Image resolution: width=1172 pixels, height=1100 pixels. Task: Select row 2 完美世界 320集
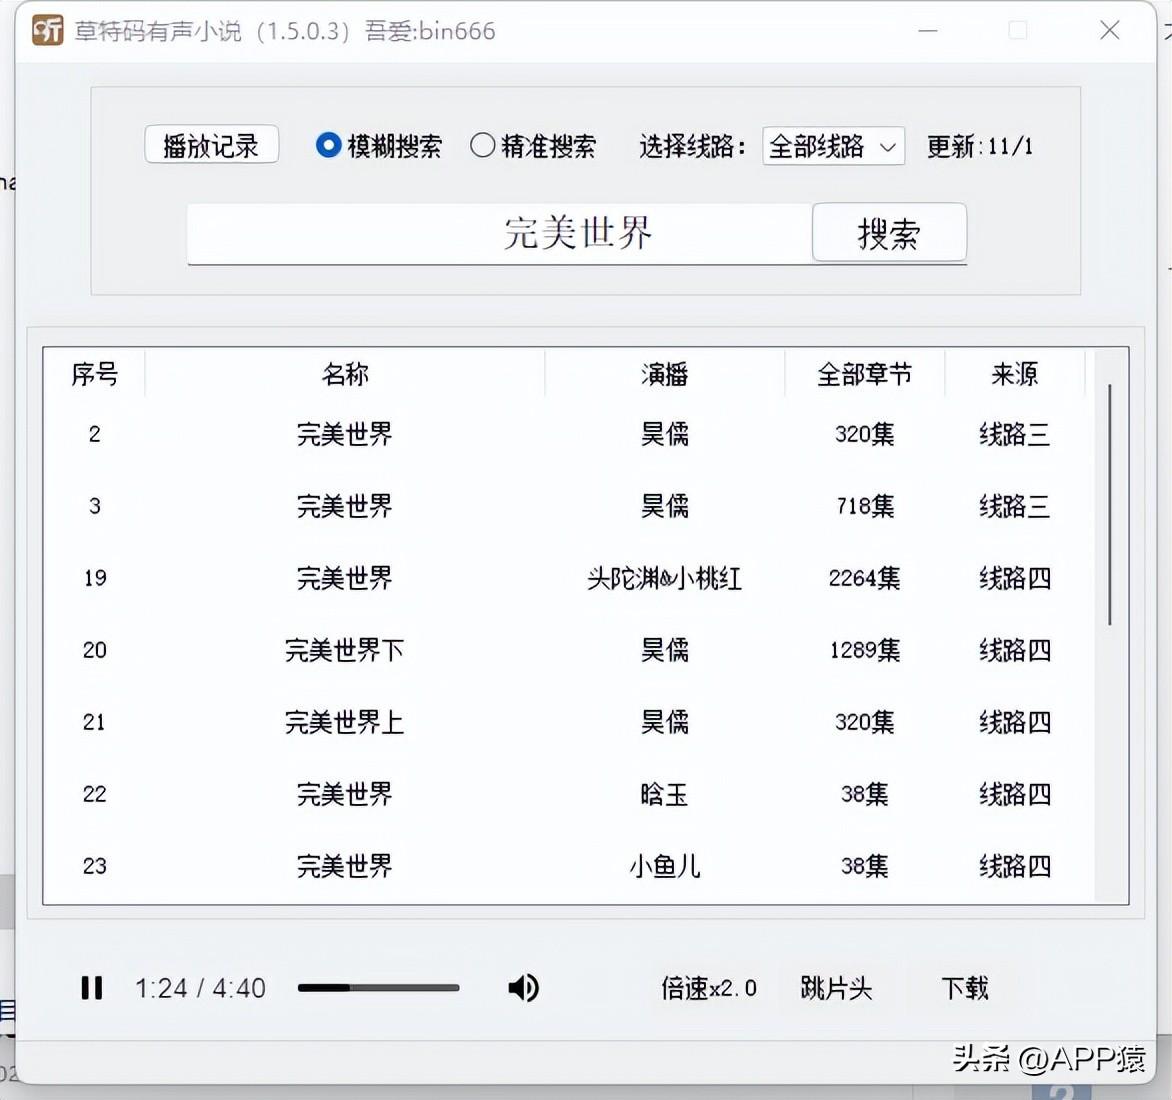point(569,433)
